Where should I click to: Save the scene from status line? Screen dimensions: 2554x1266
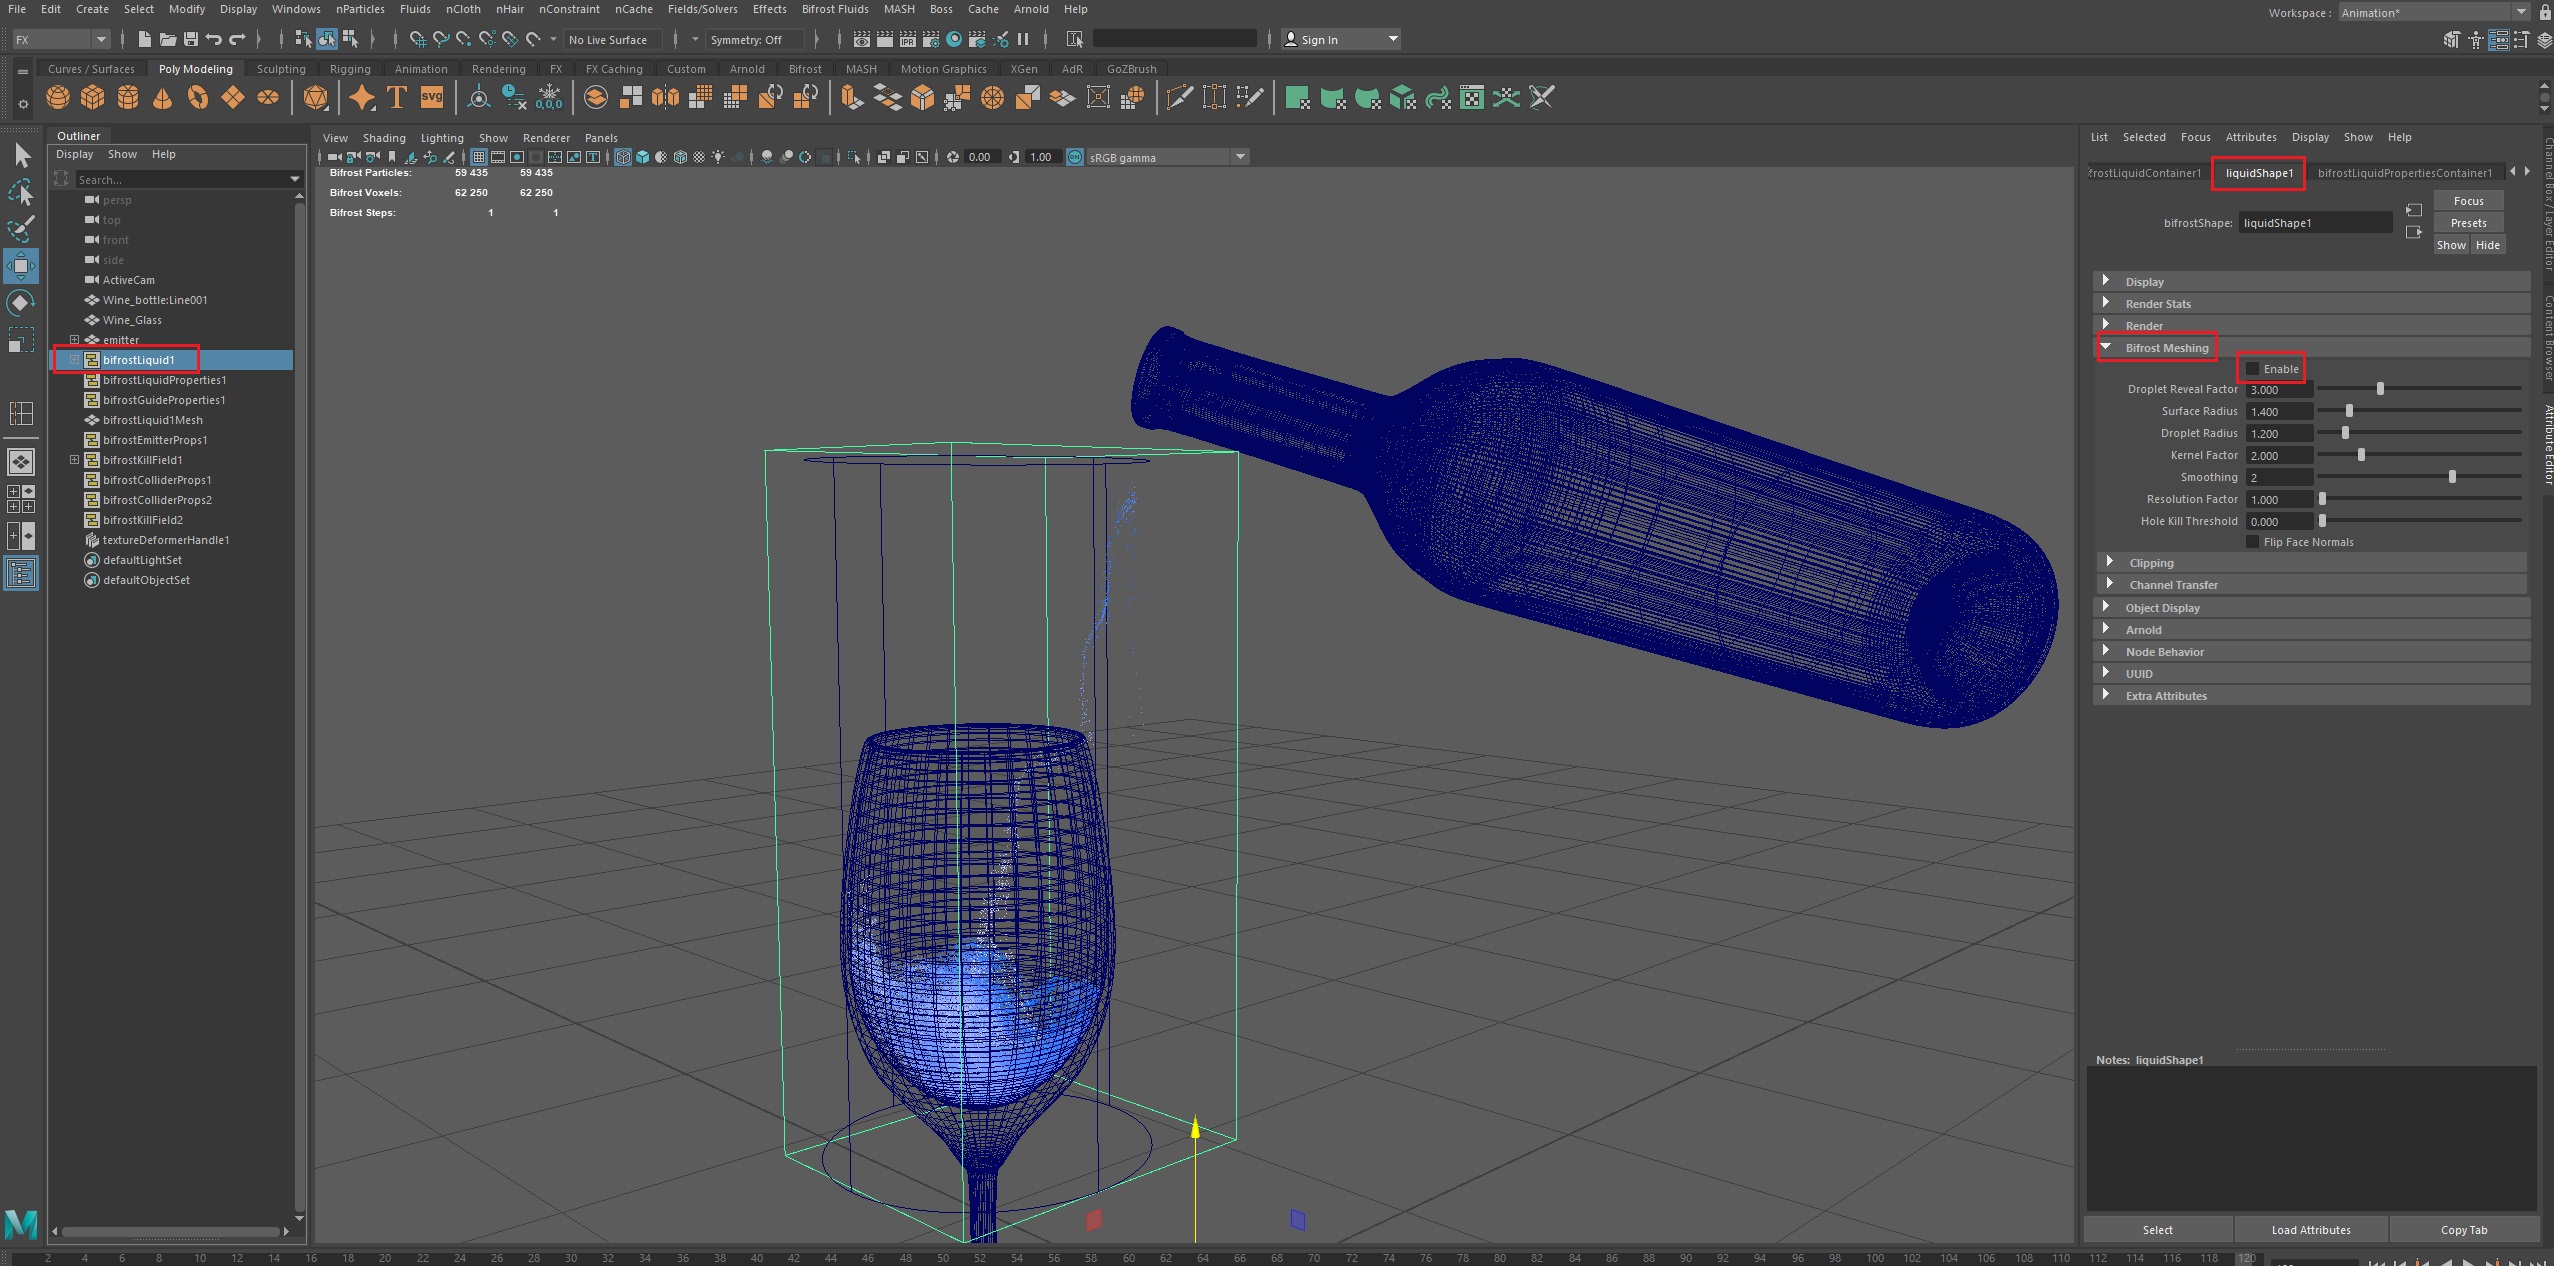click(191, 39)
